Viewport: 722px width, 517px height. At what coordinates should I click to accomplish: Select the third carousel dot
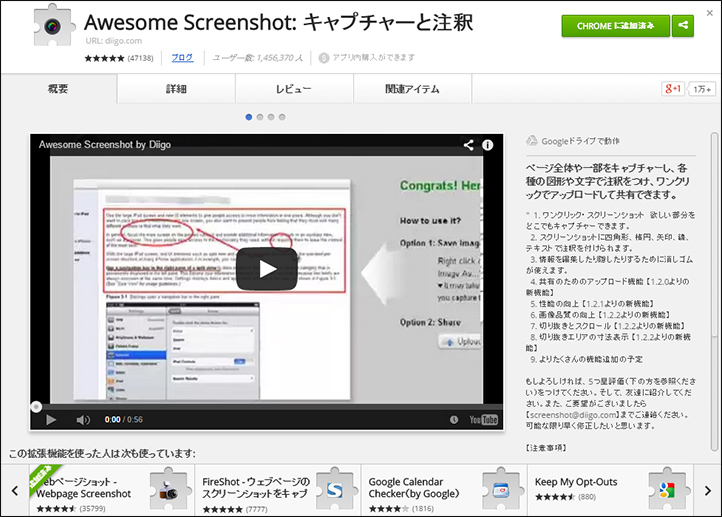pyautogui.click(x=271, y=117)
